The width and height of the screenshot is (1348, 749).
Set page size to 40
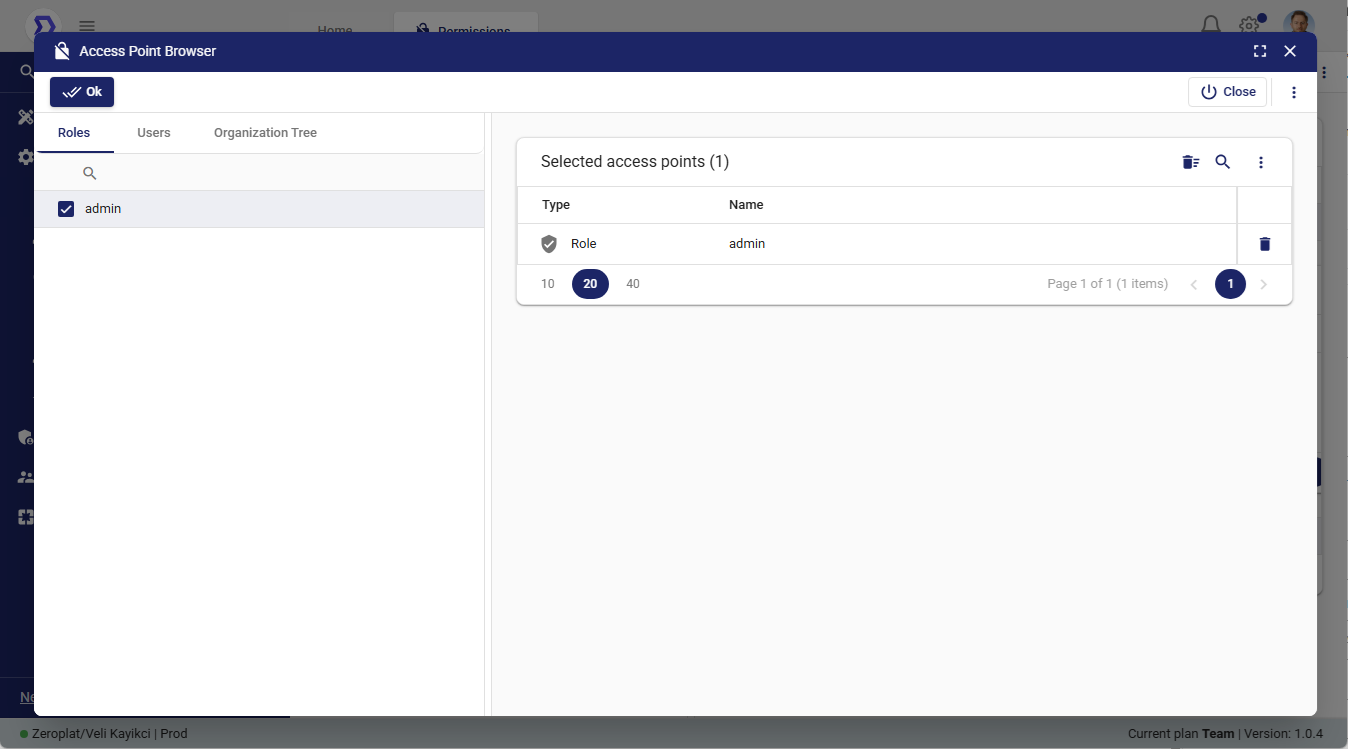click(633, 284)
